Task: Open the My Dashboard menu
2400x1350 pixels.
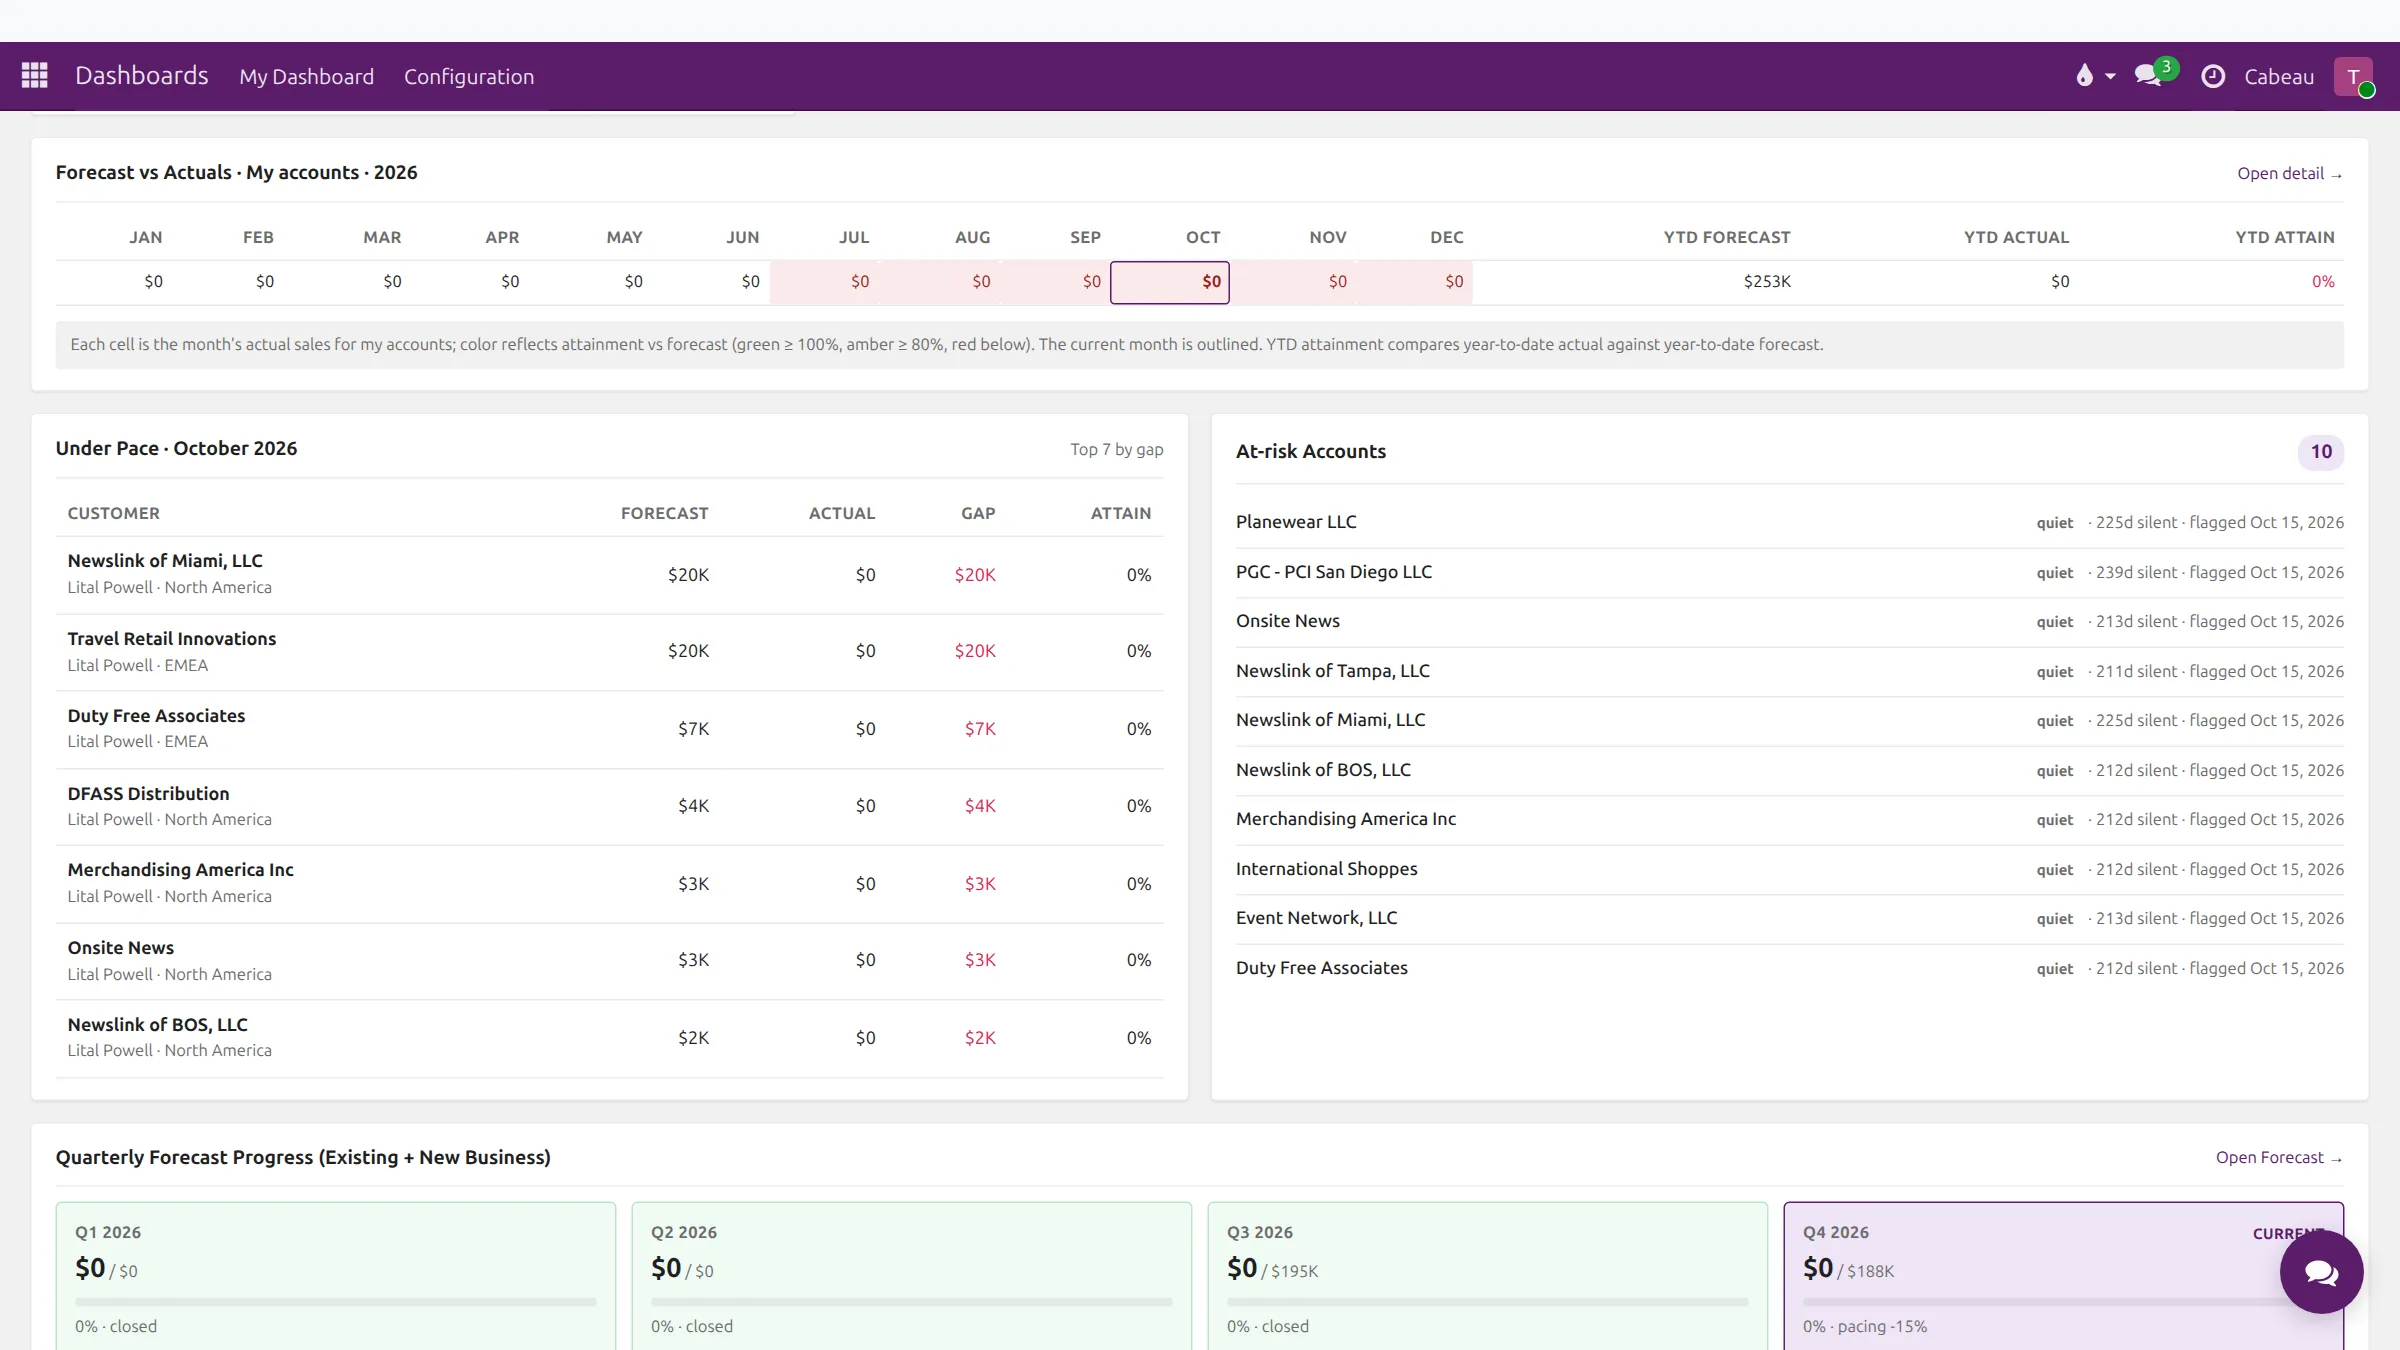Action: (306, 76)
